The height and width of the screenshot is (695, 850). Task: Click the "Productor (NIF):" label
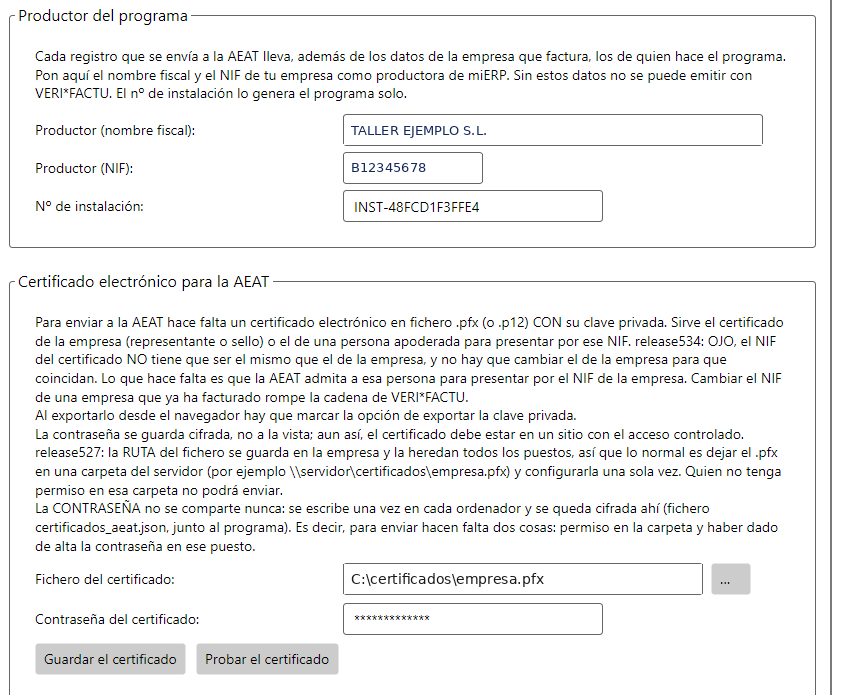[84, 169]
